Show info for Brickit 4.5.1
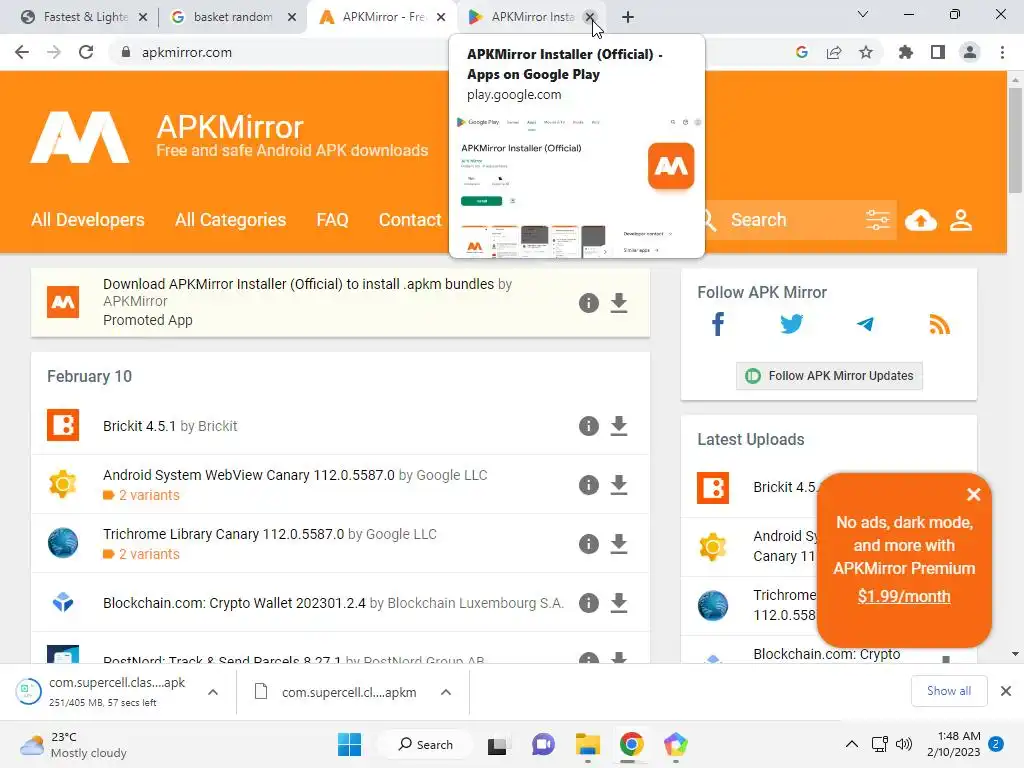 588,426
